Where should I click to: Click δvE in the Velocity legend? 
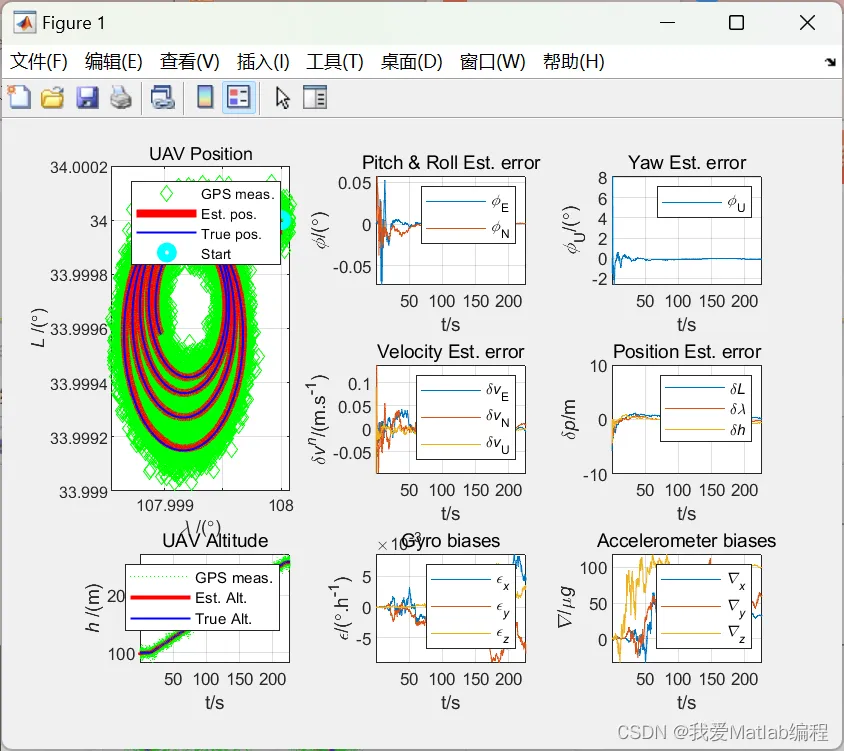(x=497, y=391)
